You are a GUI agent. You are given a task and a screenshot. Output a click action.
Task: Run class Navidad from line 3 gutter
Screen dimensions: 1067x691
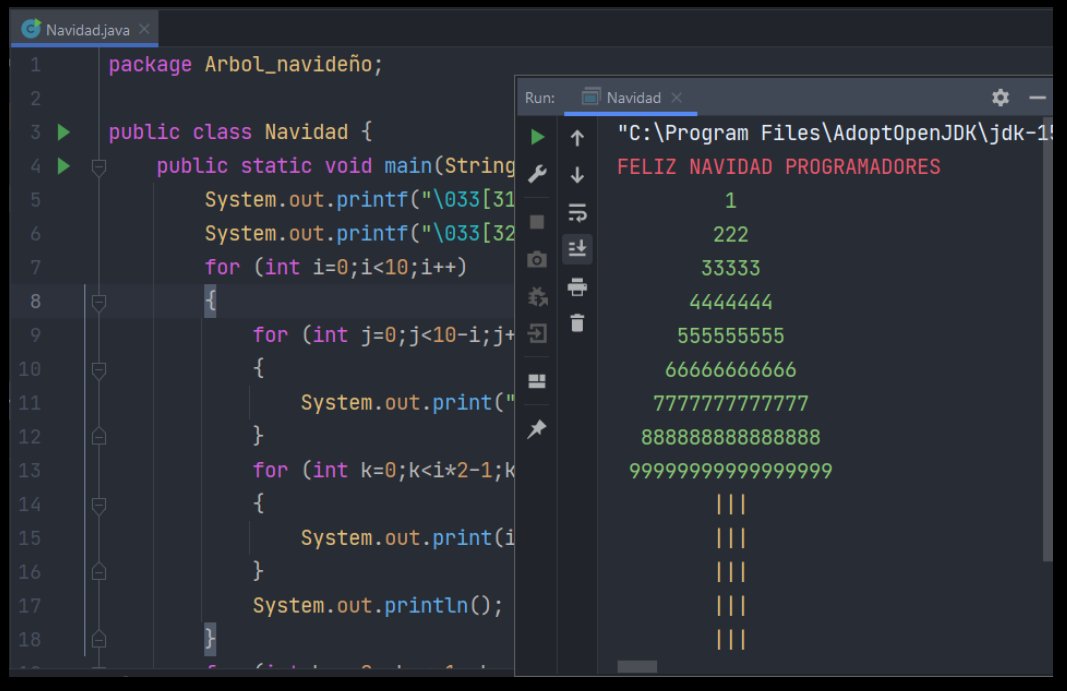[64, 131]
